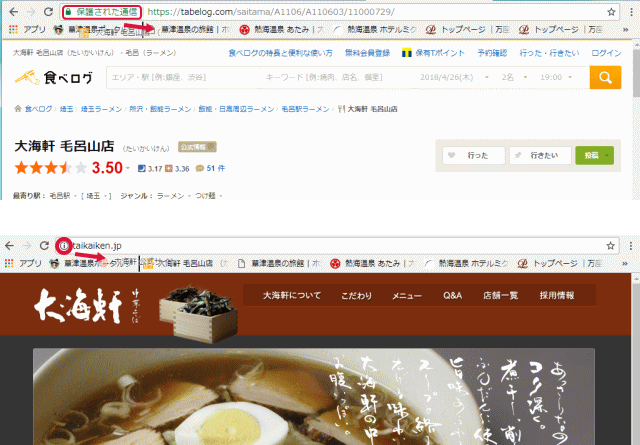
Task: Show hidden bookmarks via » in the tabelog window
Action: (625, 29)
